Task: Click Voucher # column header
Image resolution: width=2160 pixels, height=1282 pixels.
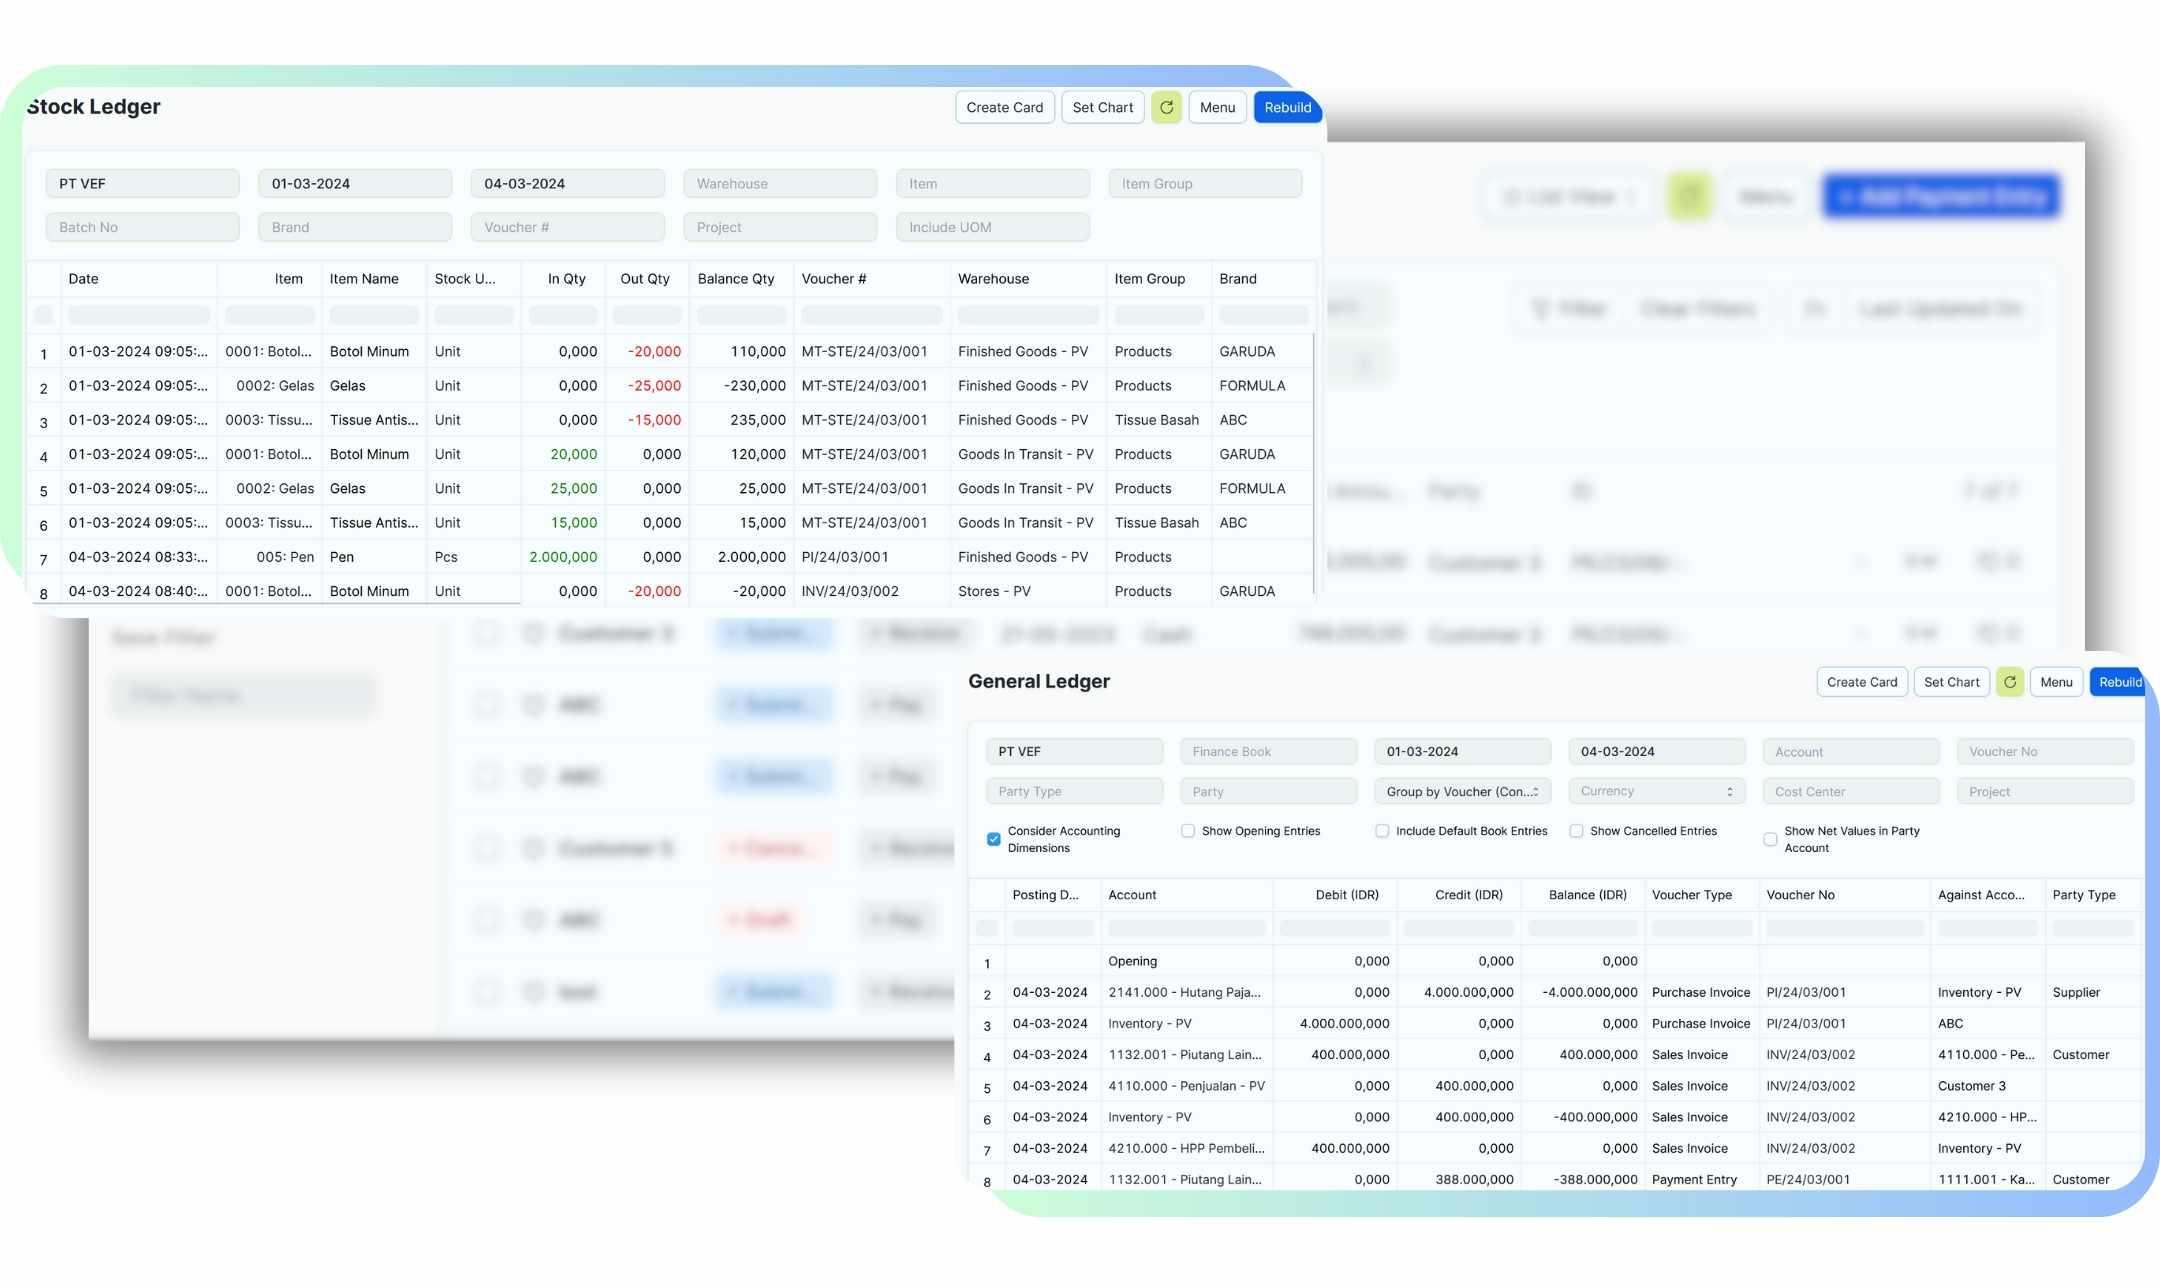Action: [833, 279]
